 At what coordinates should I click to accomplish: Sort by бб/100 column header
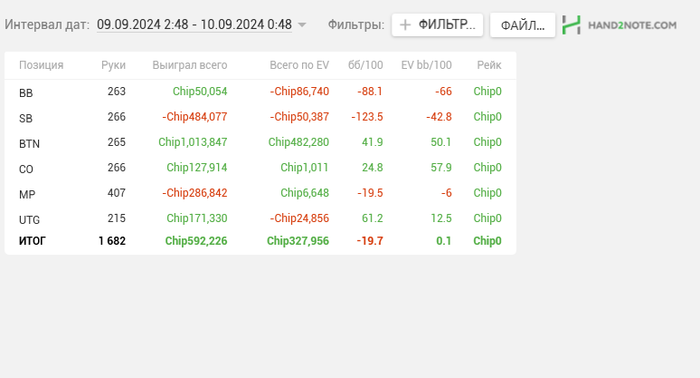pyautogui.click(x=366, y=65)
